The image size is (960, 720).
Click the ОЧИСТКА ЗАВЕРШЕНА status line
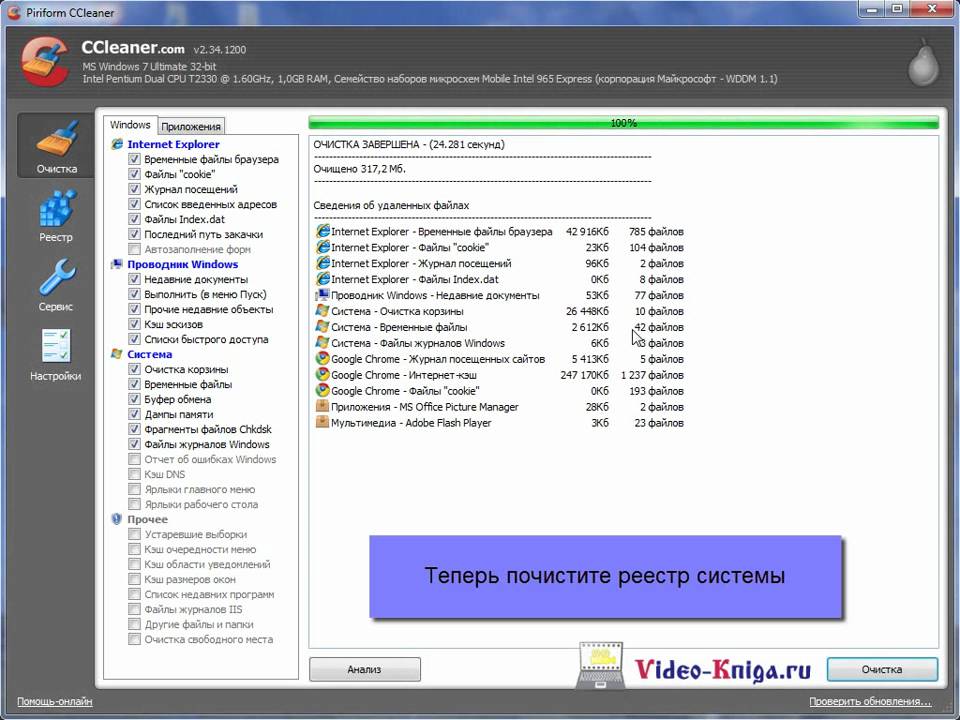409,144
